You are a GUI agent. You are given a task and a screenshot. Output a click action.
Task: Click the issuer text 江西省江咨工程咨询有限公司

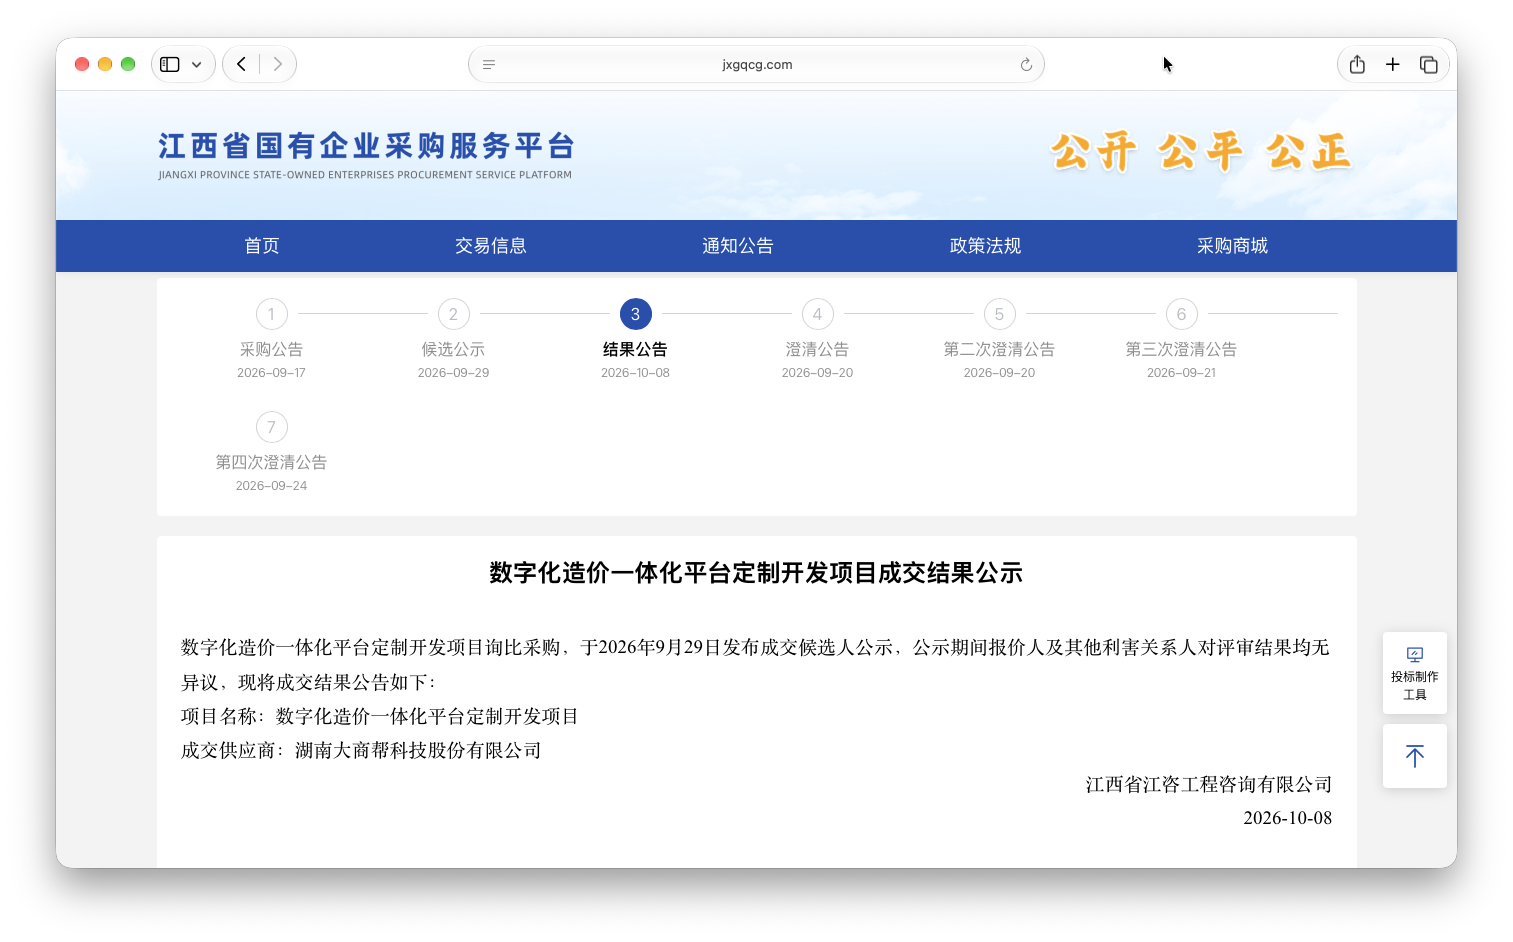coord(1209,785)
